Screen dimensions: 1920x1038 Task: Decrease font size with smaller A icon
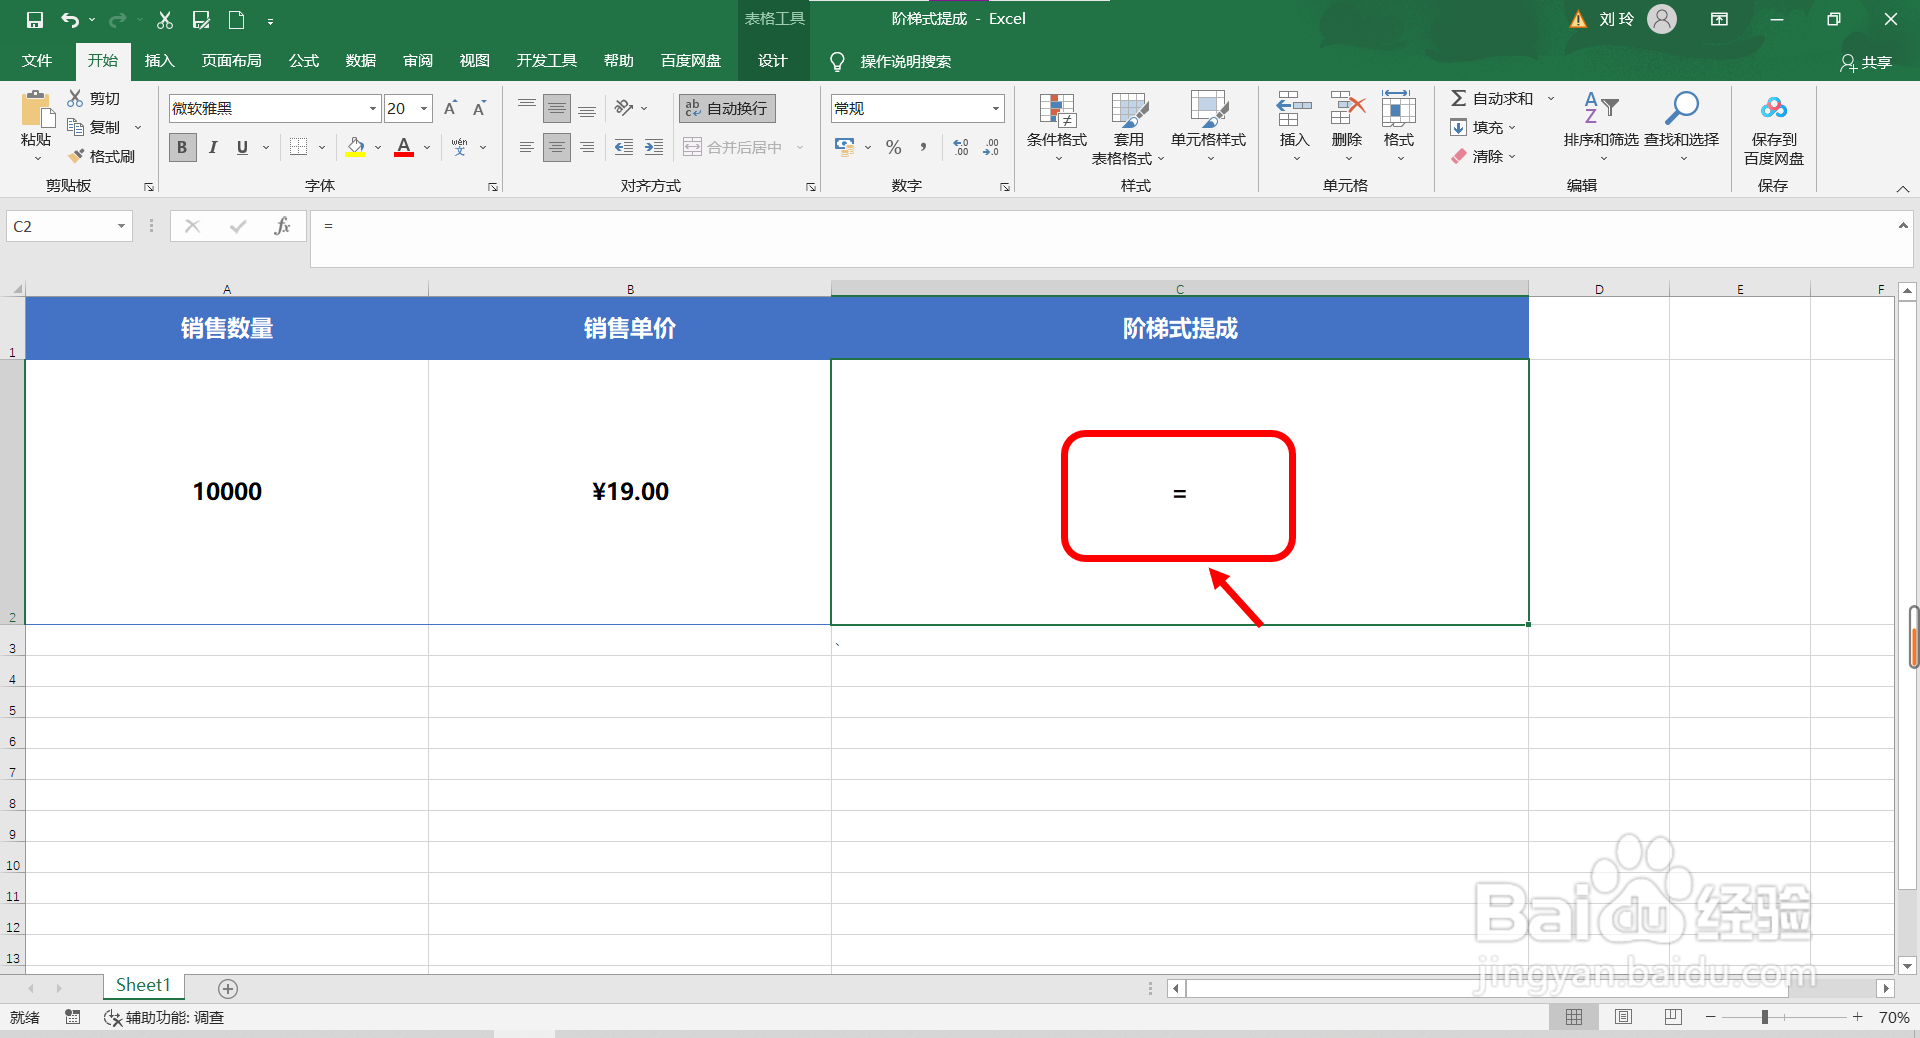coord(480,108)
